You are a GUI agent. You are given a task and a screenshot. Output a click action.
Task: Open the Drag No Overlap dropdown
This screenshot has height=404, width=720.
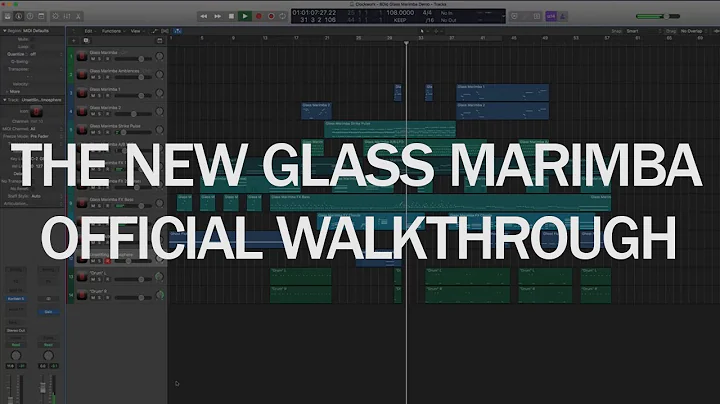pos(693,31)
